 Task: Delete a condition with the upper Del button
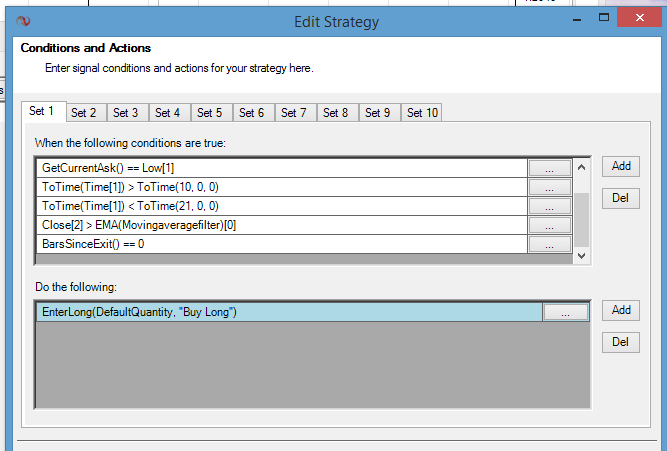pyautogui.click(x=621, y=199)
